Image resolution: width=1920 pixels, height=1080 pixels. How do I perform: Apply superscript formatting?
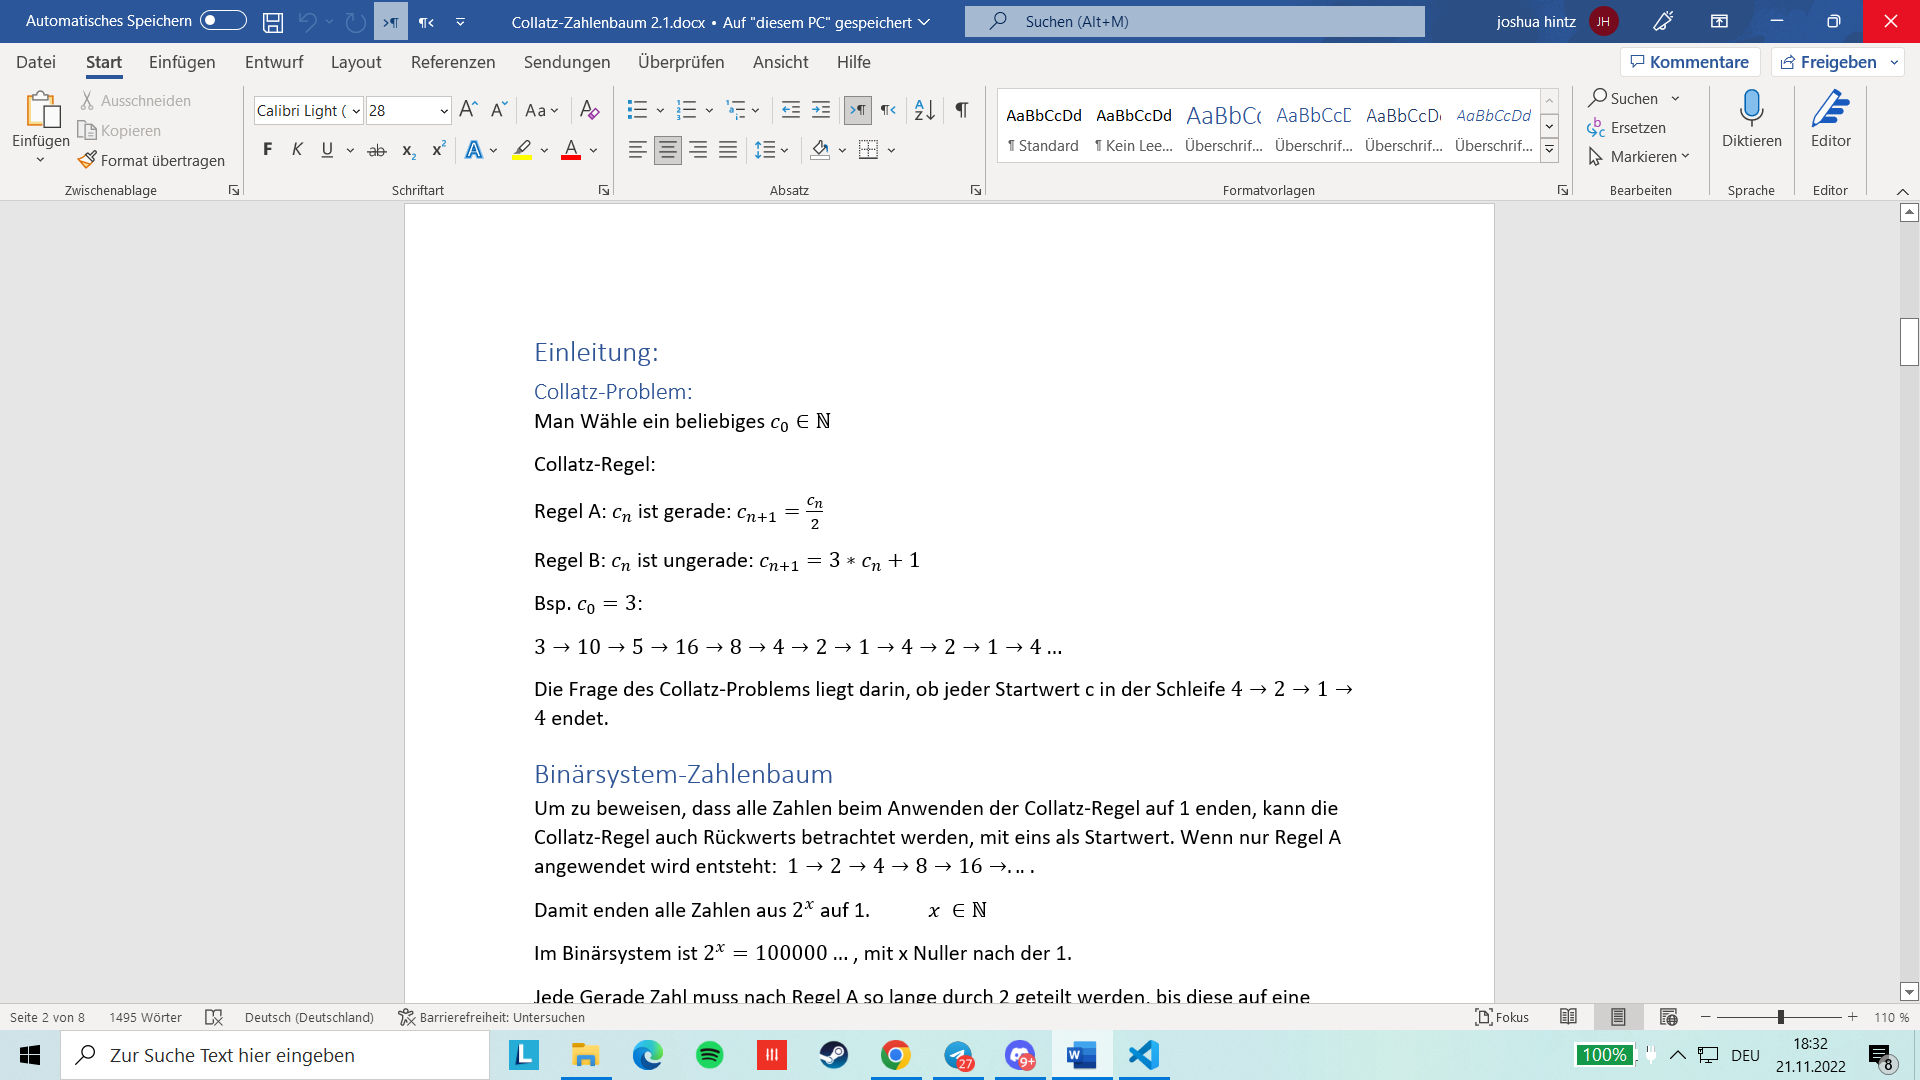(438, 150)
